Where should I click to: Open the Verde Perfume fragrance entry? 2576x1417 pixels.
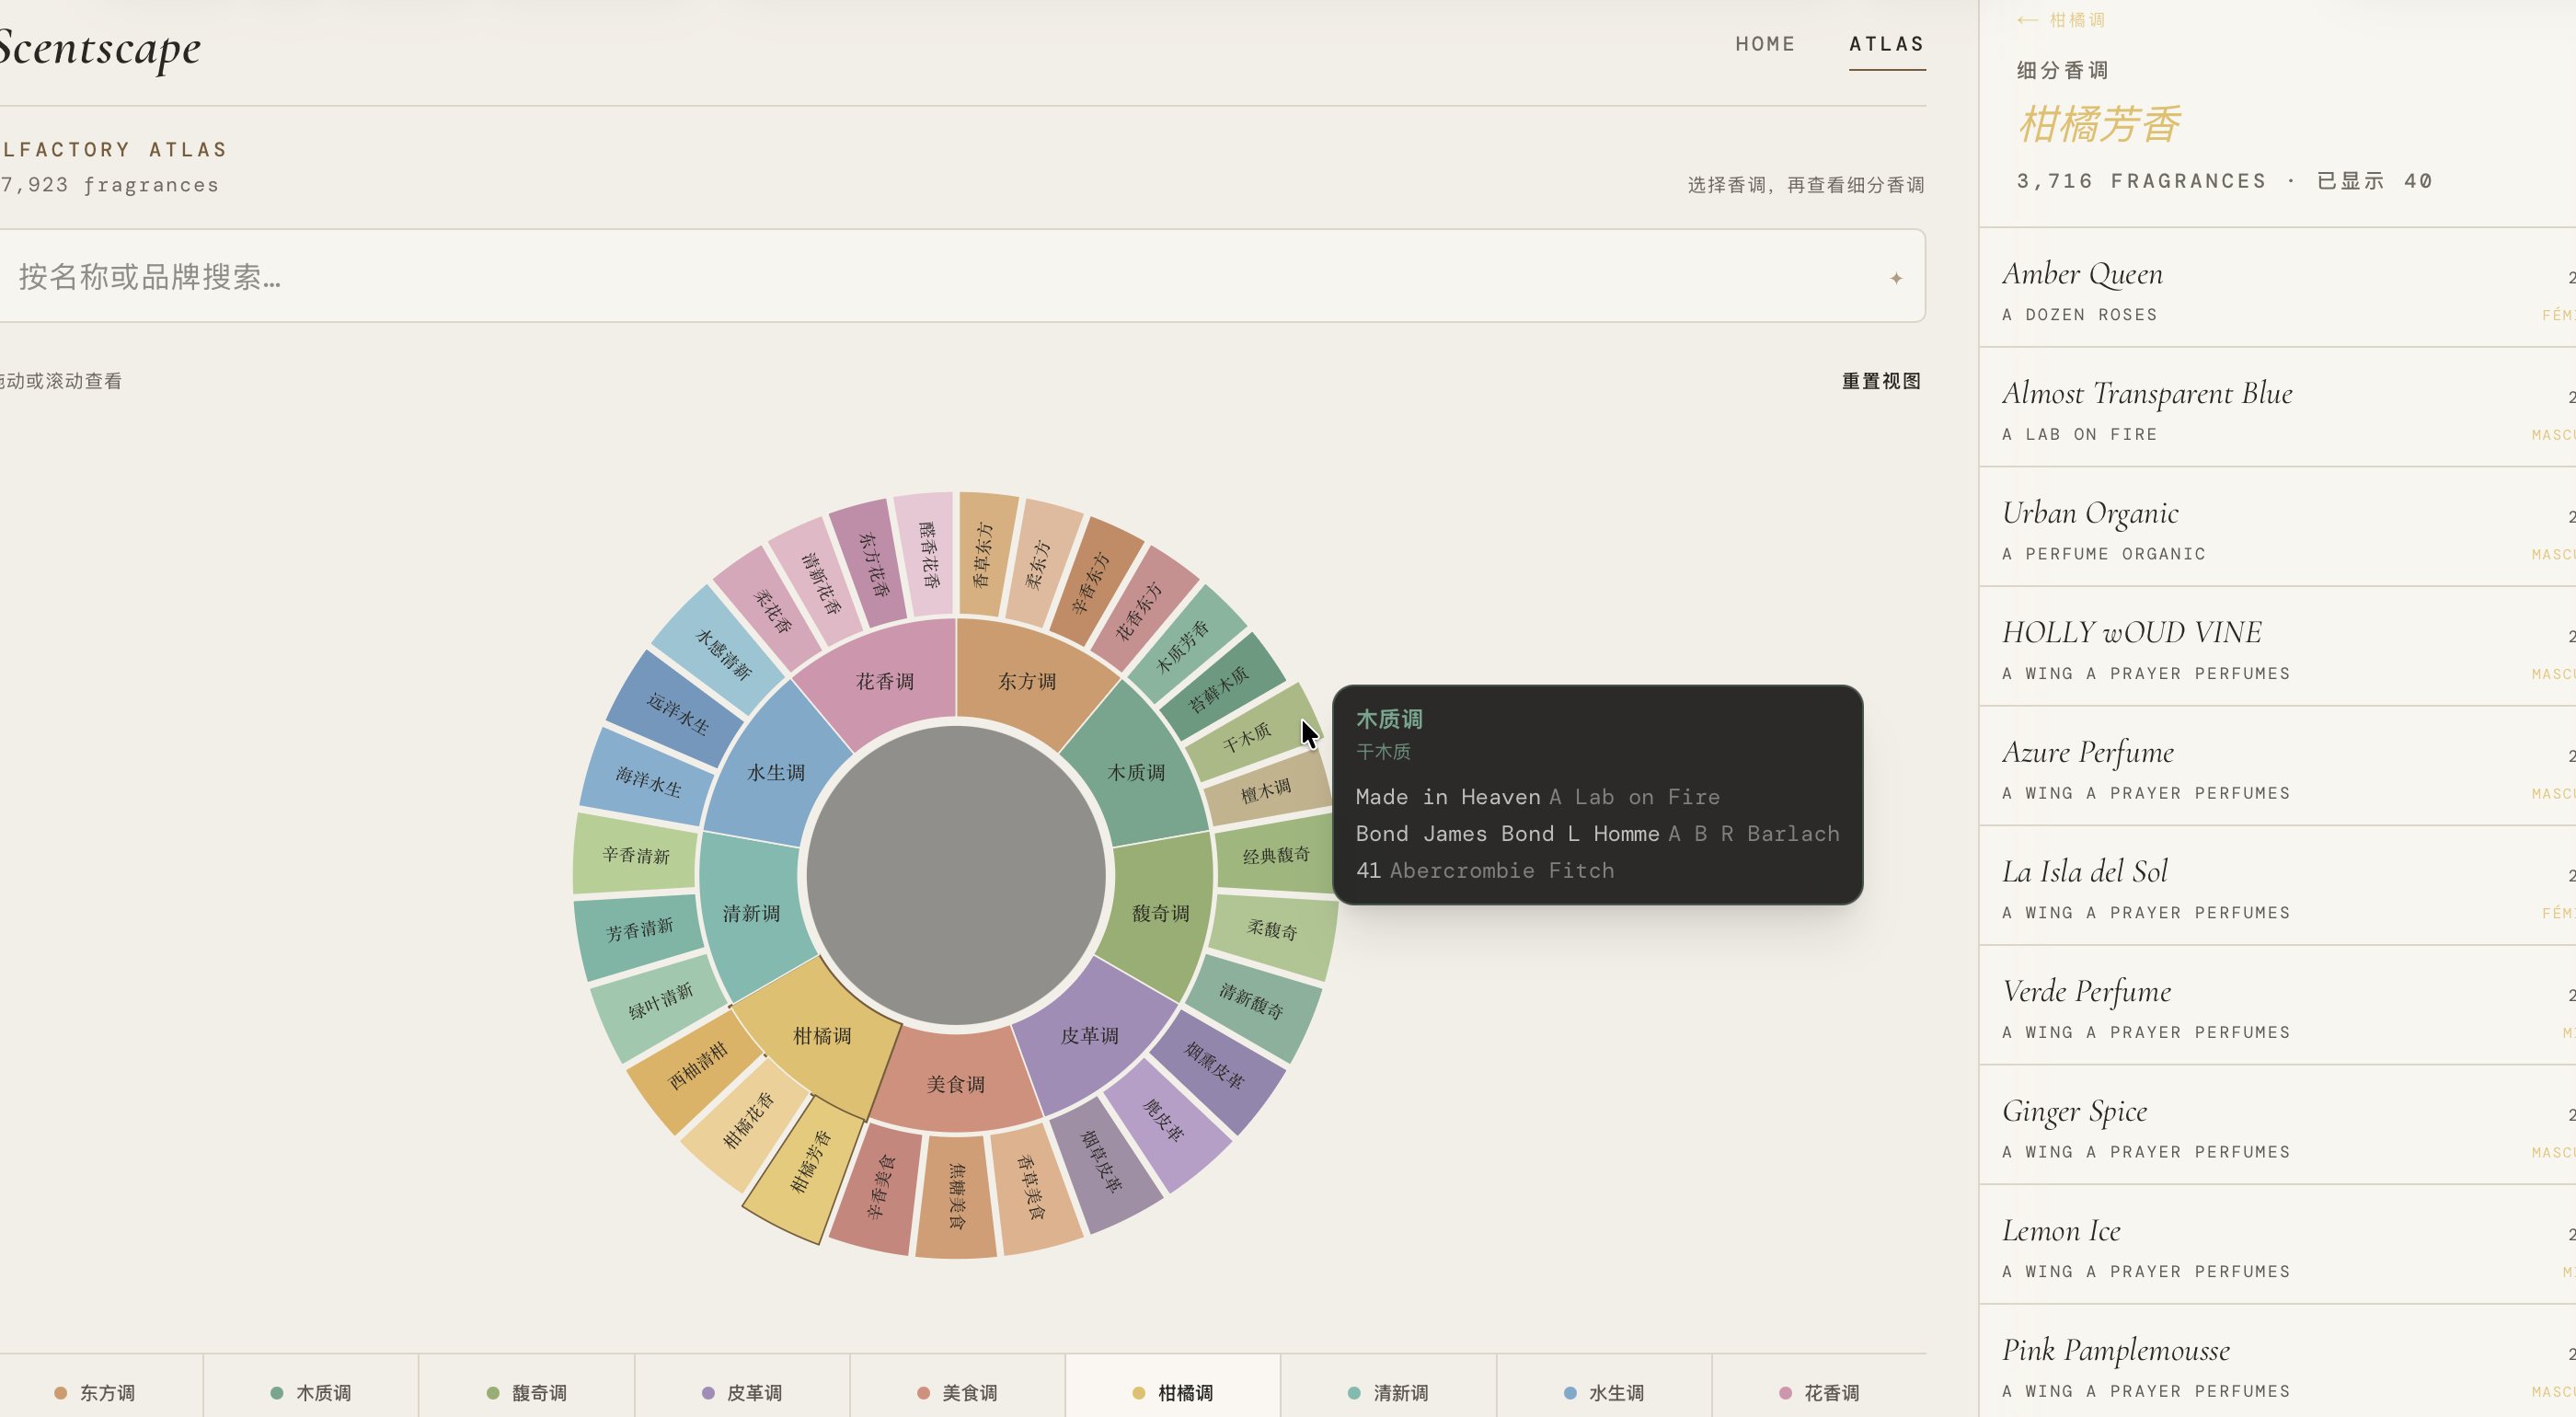(2277, 1005)
